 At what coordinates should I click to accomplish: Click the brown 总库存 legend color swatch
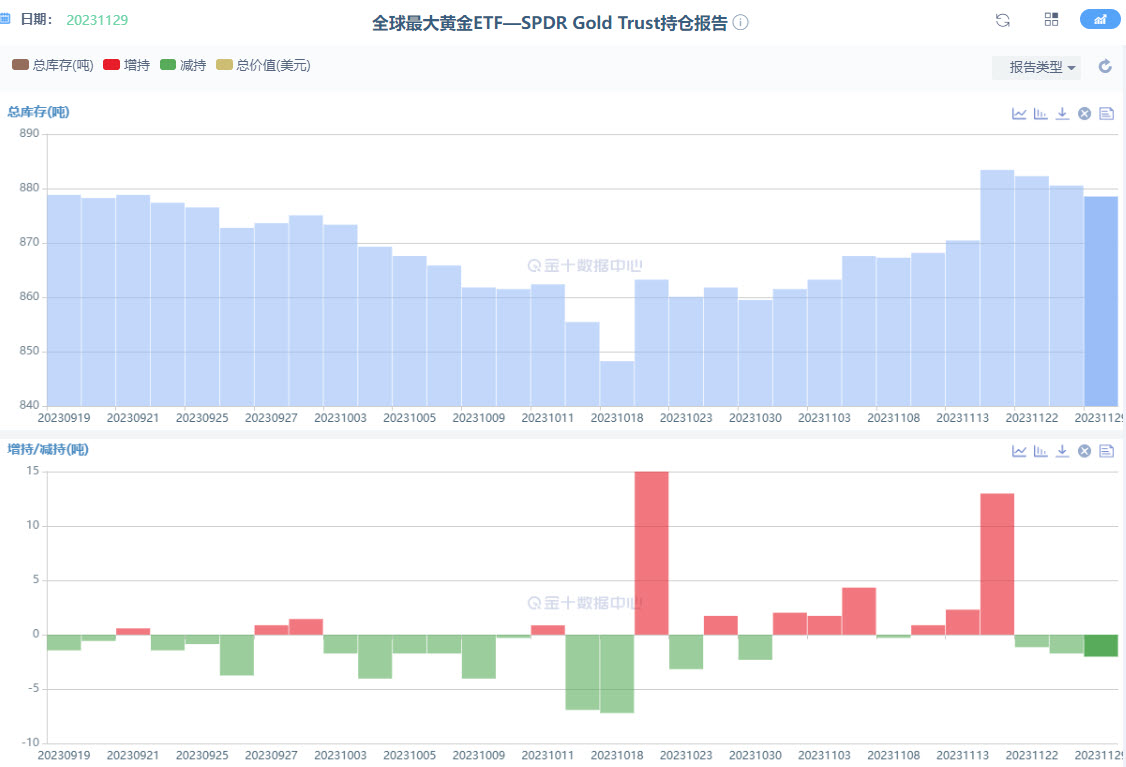20,65
